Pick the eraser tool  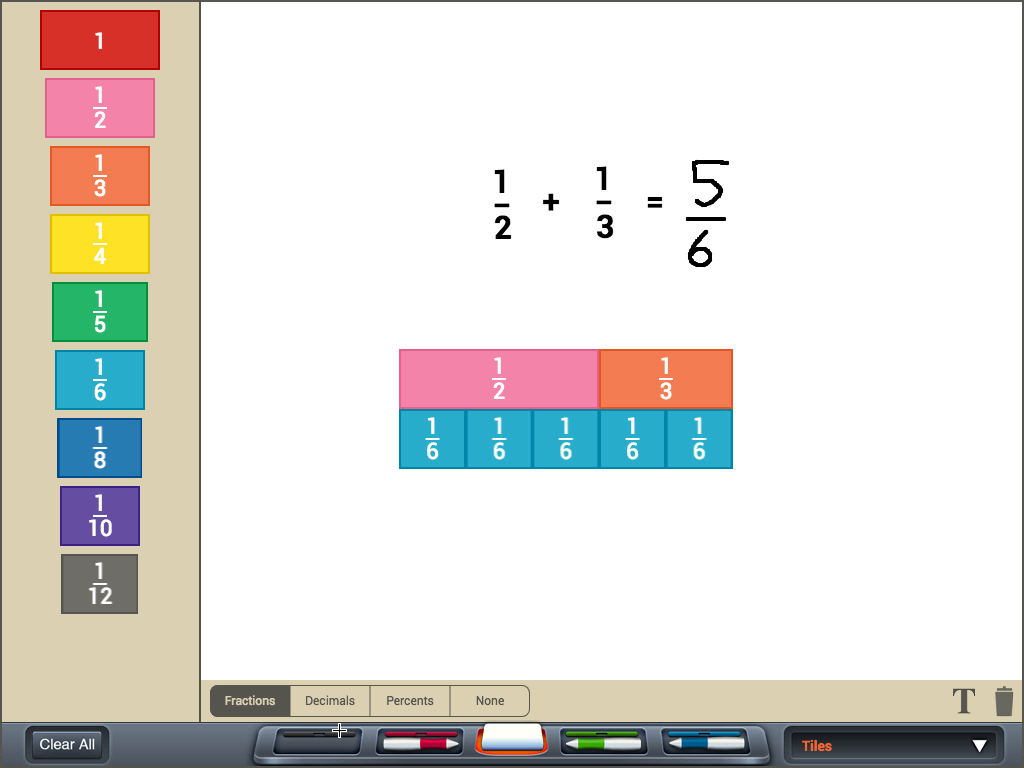click(x=512, y=739)
